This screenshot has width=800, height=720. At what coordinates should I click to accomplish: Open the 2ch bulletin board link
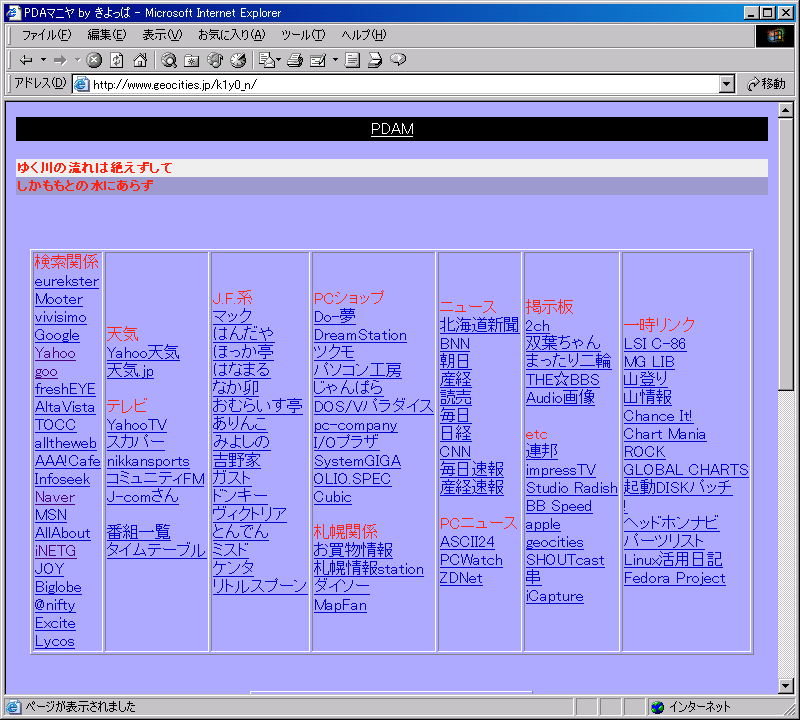click(x=538, y=326)
